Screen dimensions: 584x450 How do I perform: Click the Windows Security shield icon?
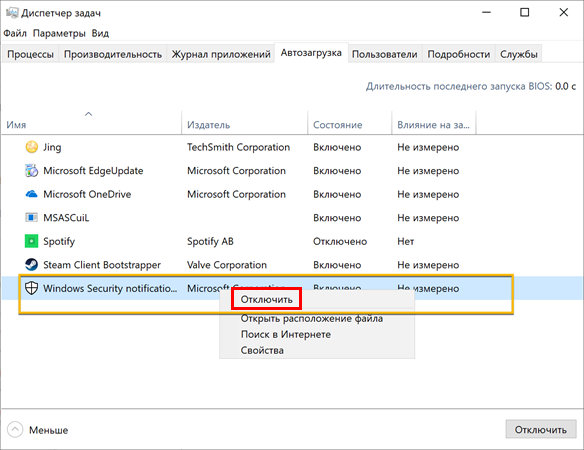coord(32,288)
